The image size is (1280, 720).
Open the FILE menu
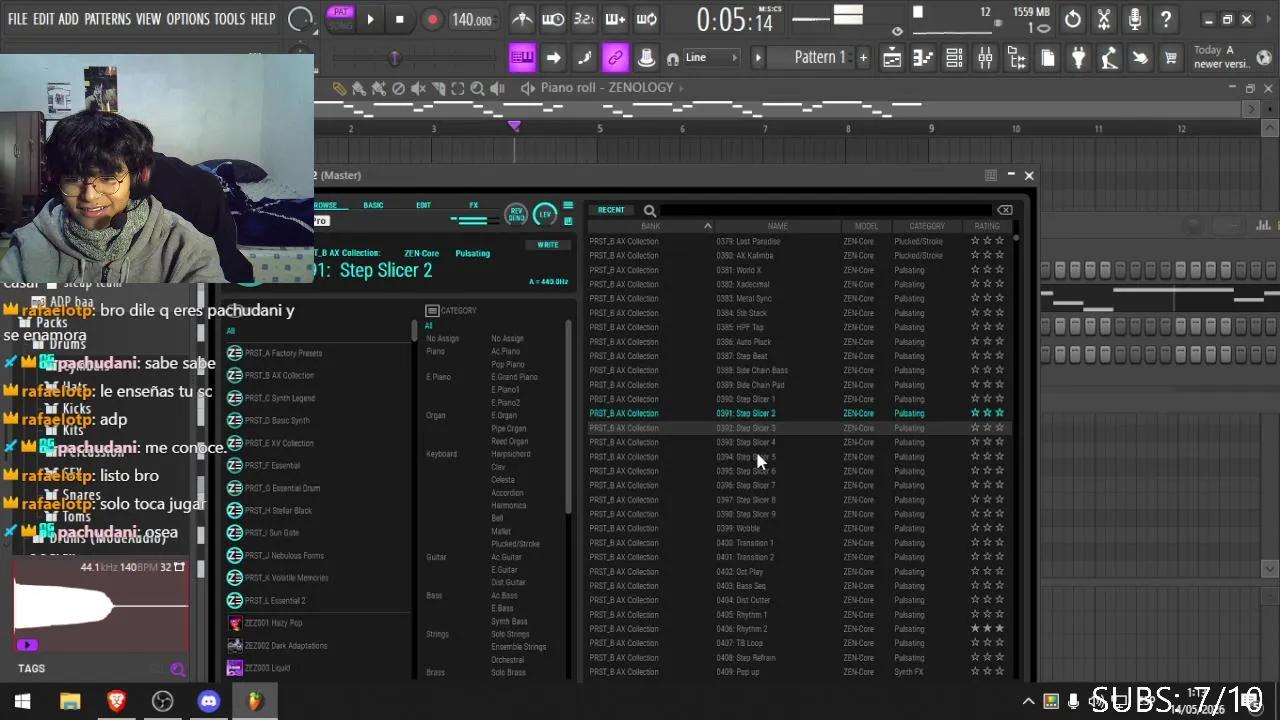coord(18,19)
